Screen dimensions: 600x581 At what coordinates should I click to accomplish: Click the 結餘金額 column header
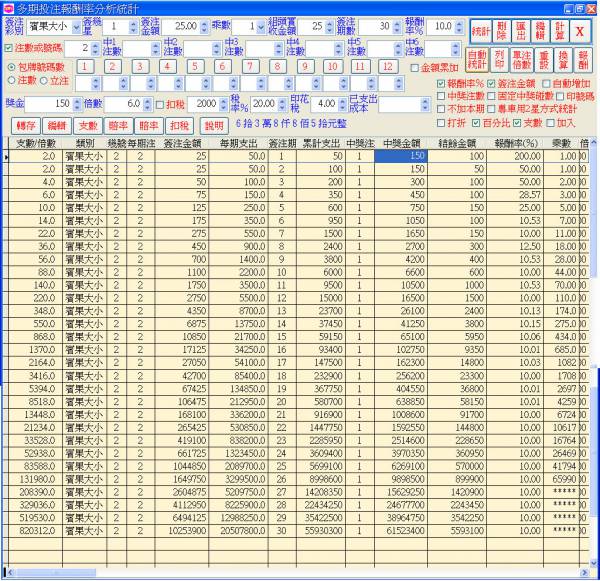click(x=457, y=144)
